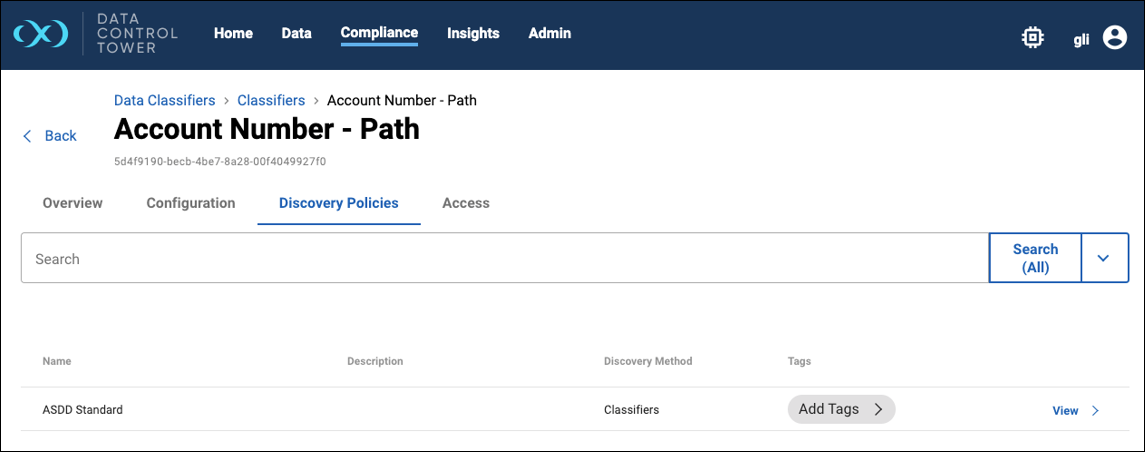Go to the Home menu
The height and width of the screenshot is (452, 1145).
coord(233,33)
